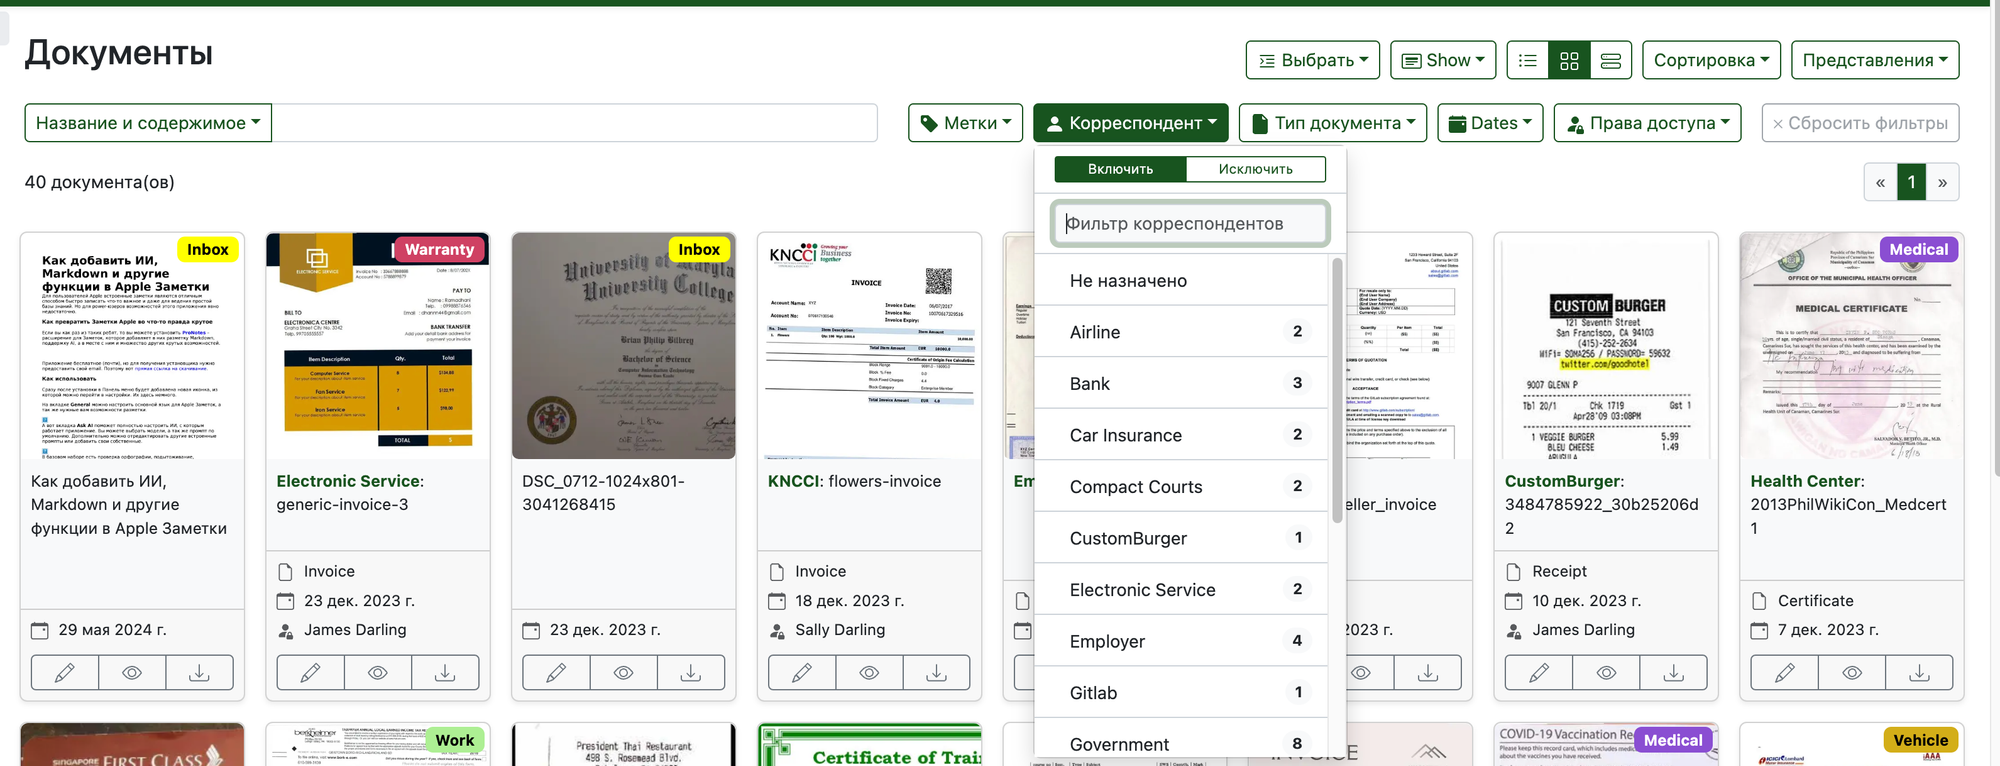The image size is (2000, 766).
Task: Click the main document search text field
Action: point(574,123)
